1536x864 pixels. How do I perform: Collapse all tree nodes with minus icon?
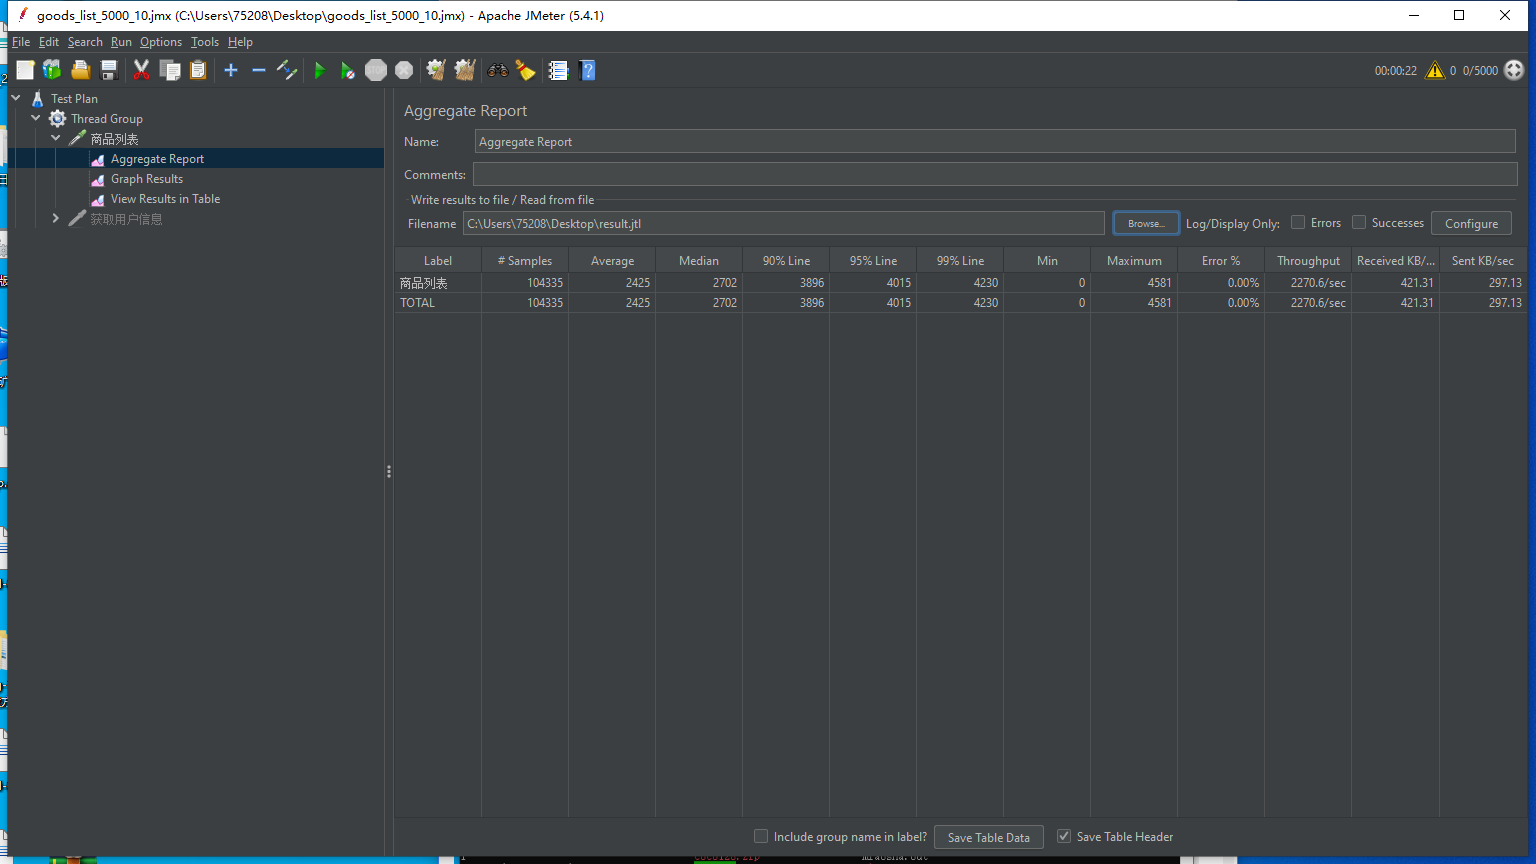pos(258,70)
